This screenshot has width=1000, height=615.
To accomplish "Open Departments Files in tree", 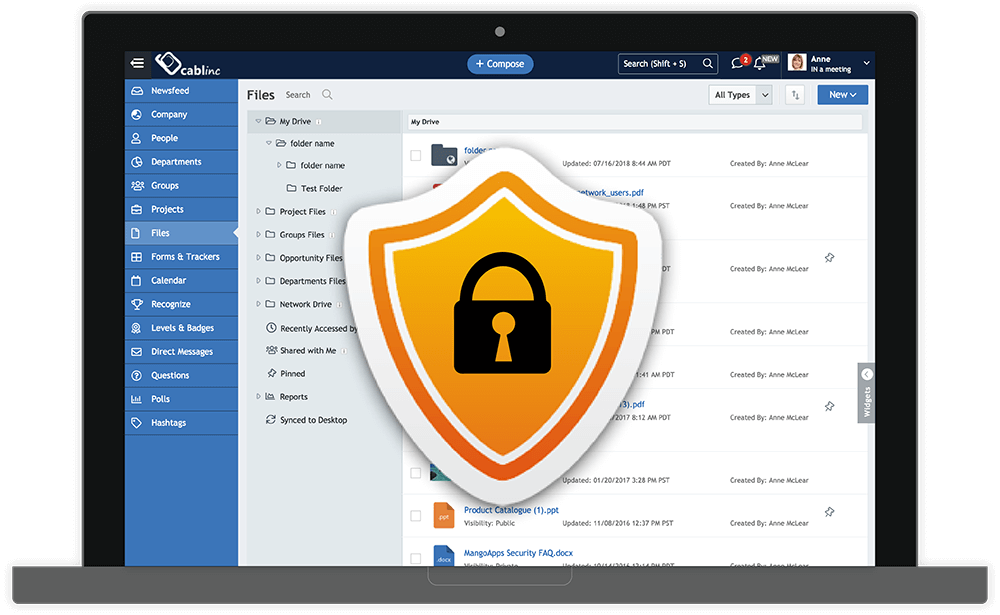I will pyautogui.click(x=312, y=281).
